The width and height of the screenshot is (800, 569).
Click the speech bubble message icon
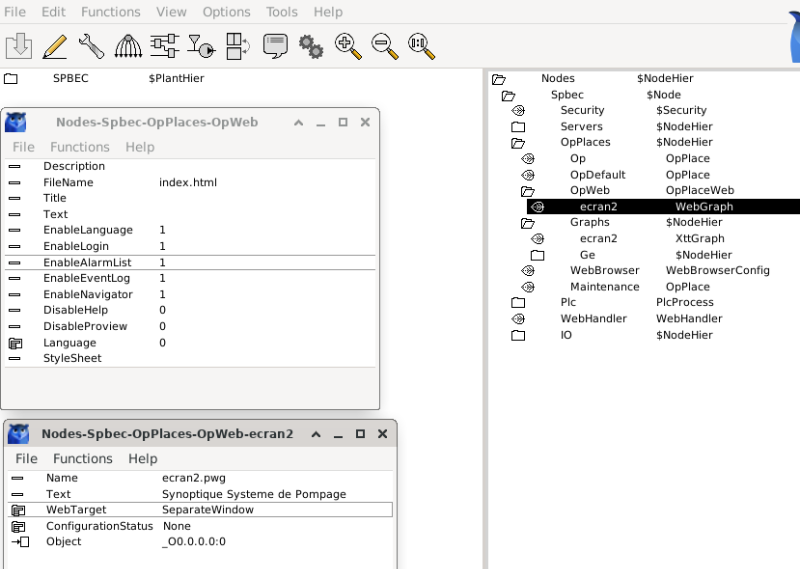click(275, 45)
